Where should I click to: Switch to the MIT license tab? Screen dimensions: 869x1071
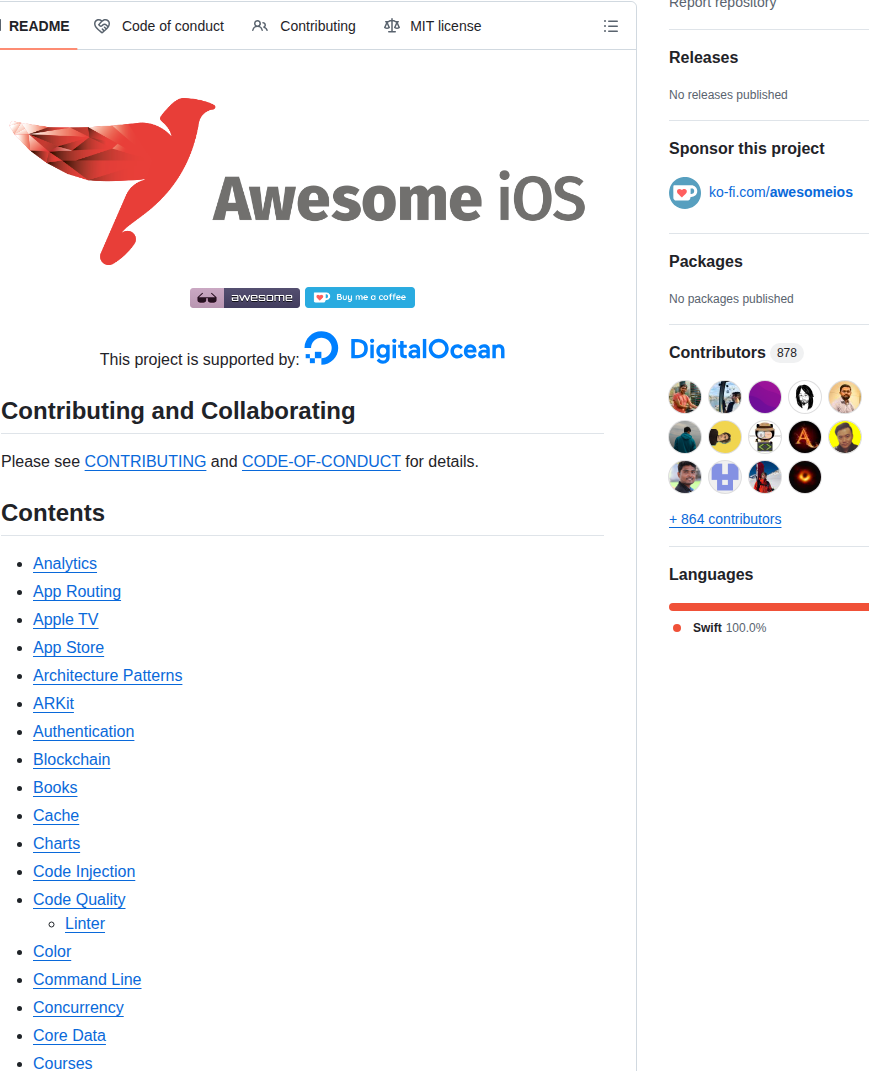[x=432, y=26]
